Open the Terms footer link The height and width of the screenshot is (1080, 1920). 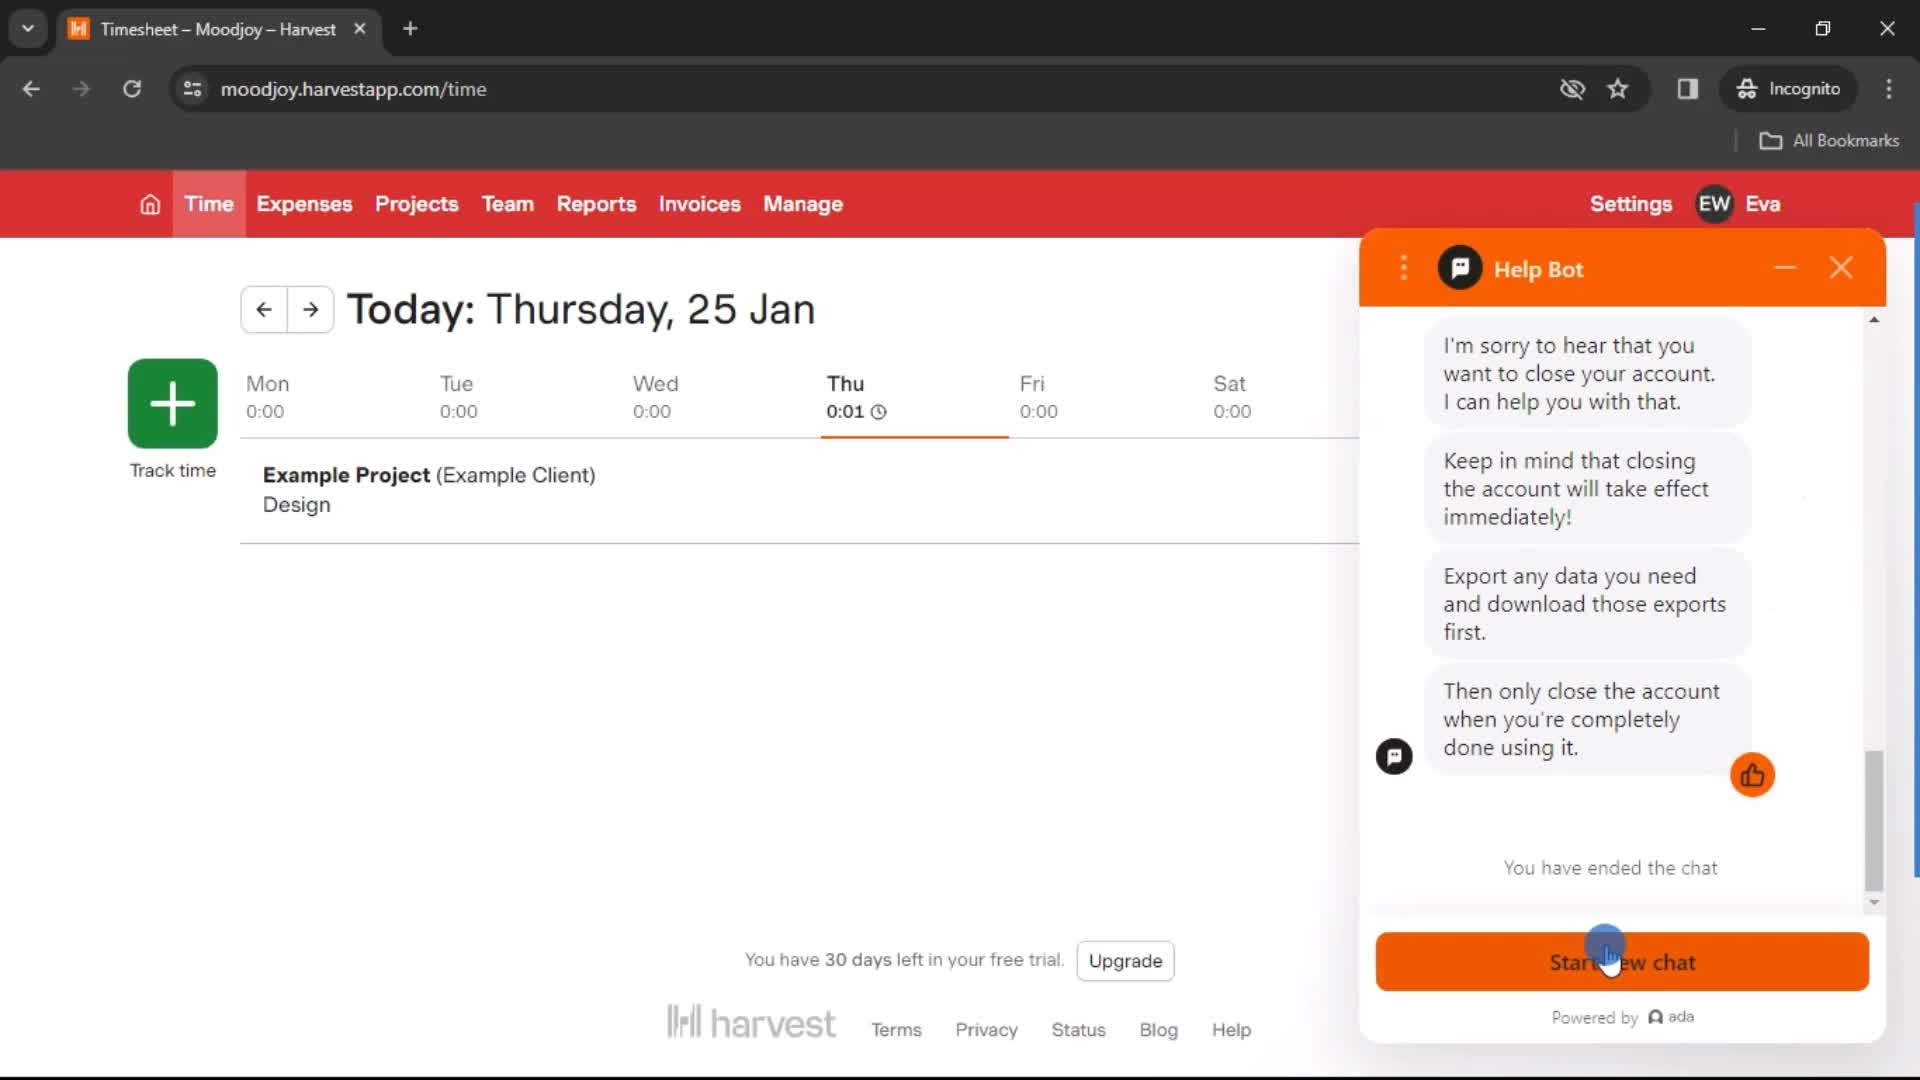(896, 1030)
